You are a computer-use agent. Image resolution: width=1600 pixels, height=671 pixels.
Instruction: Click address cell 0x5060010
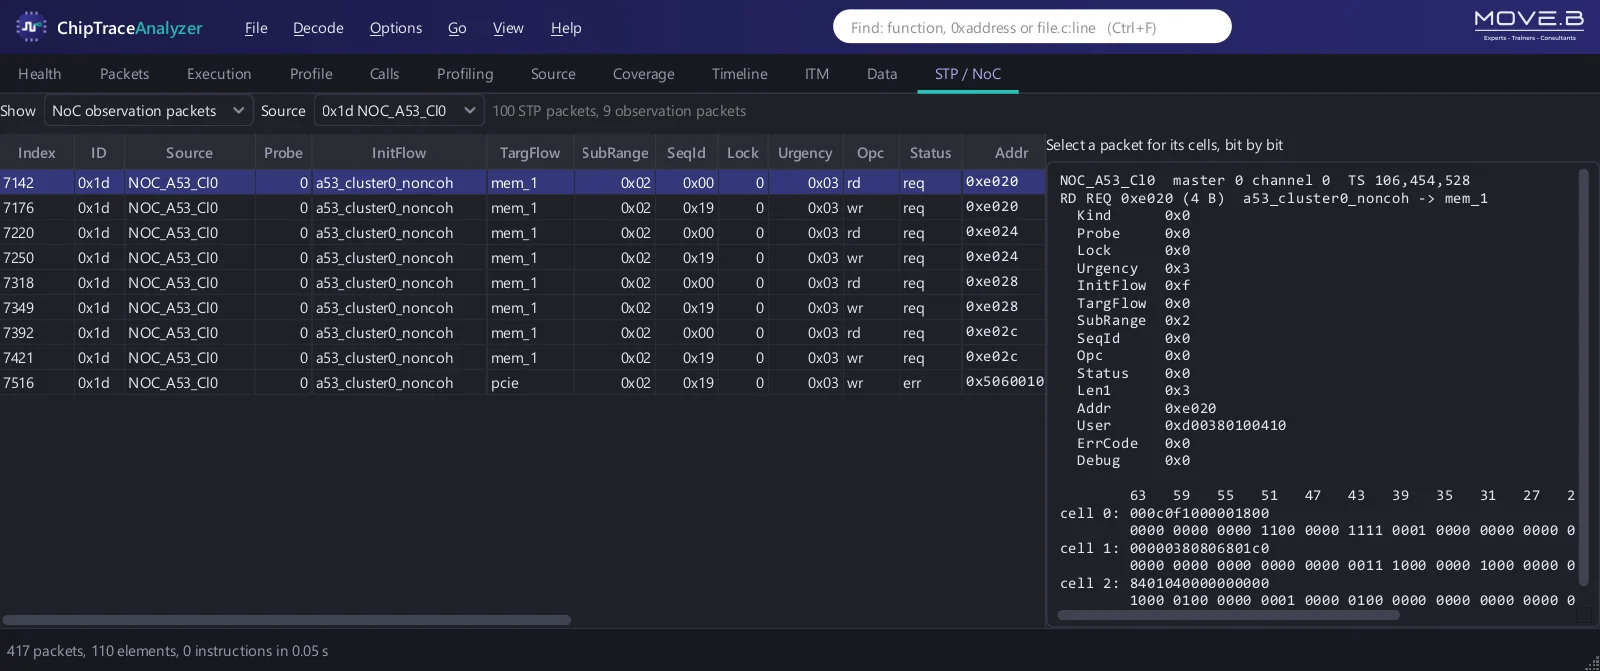pos(1004,382)
